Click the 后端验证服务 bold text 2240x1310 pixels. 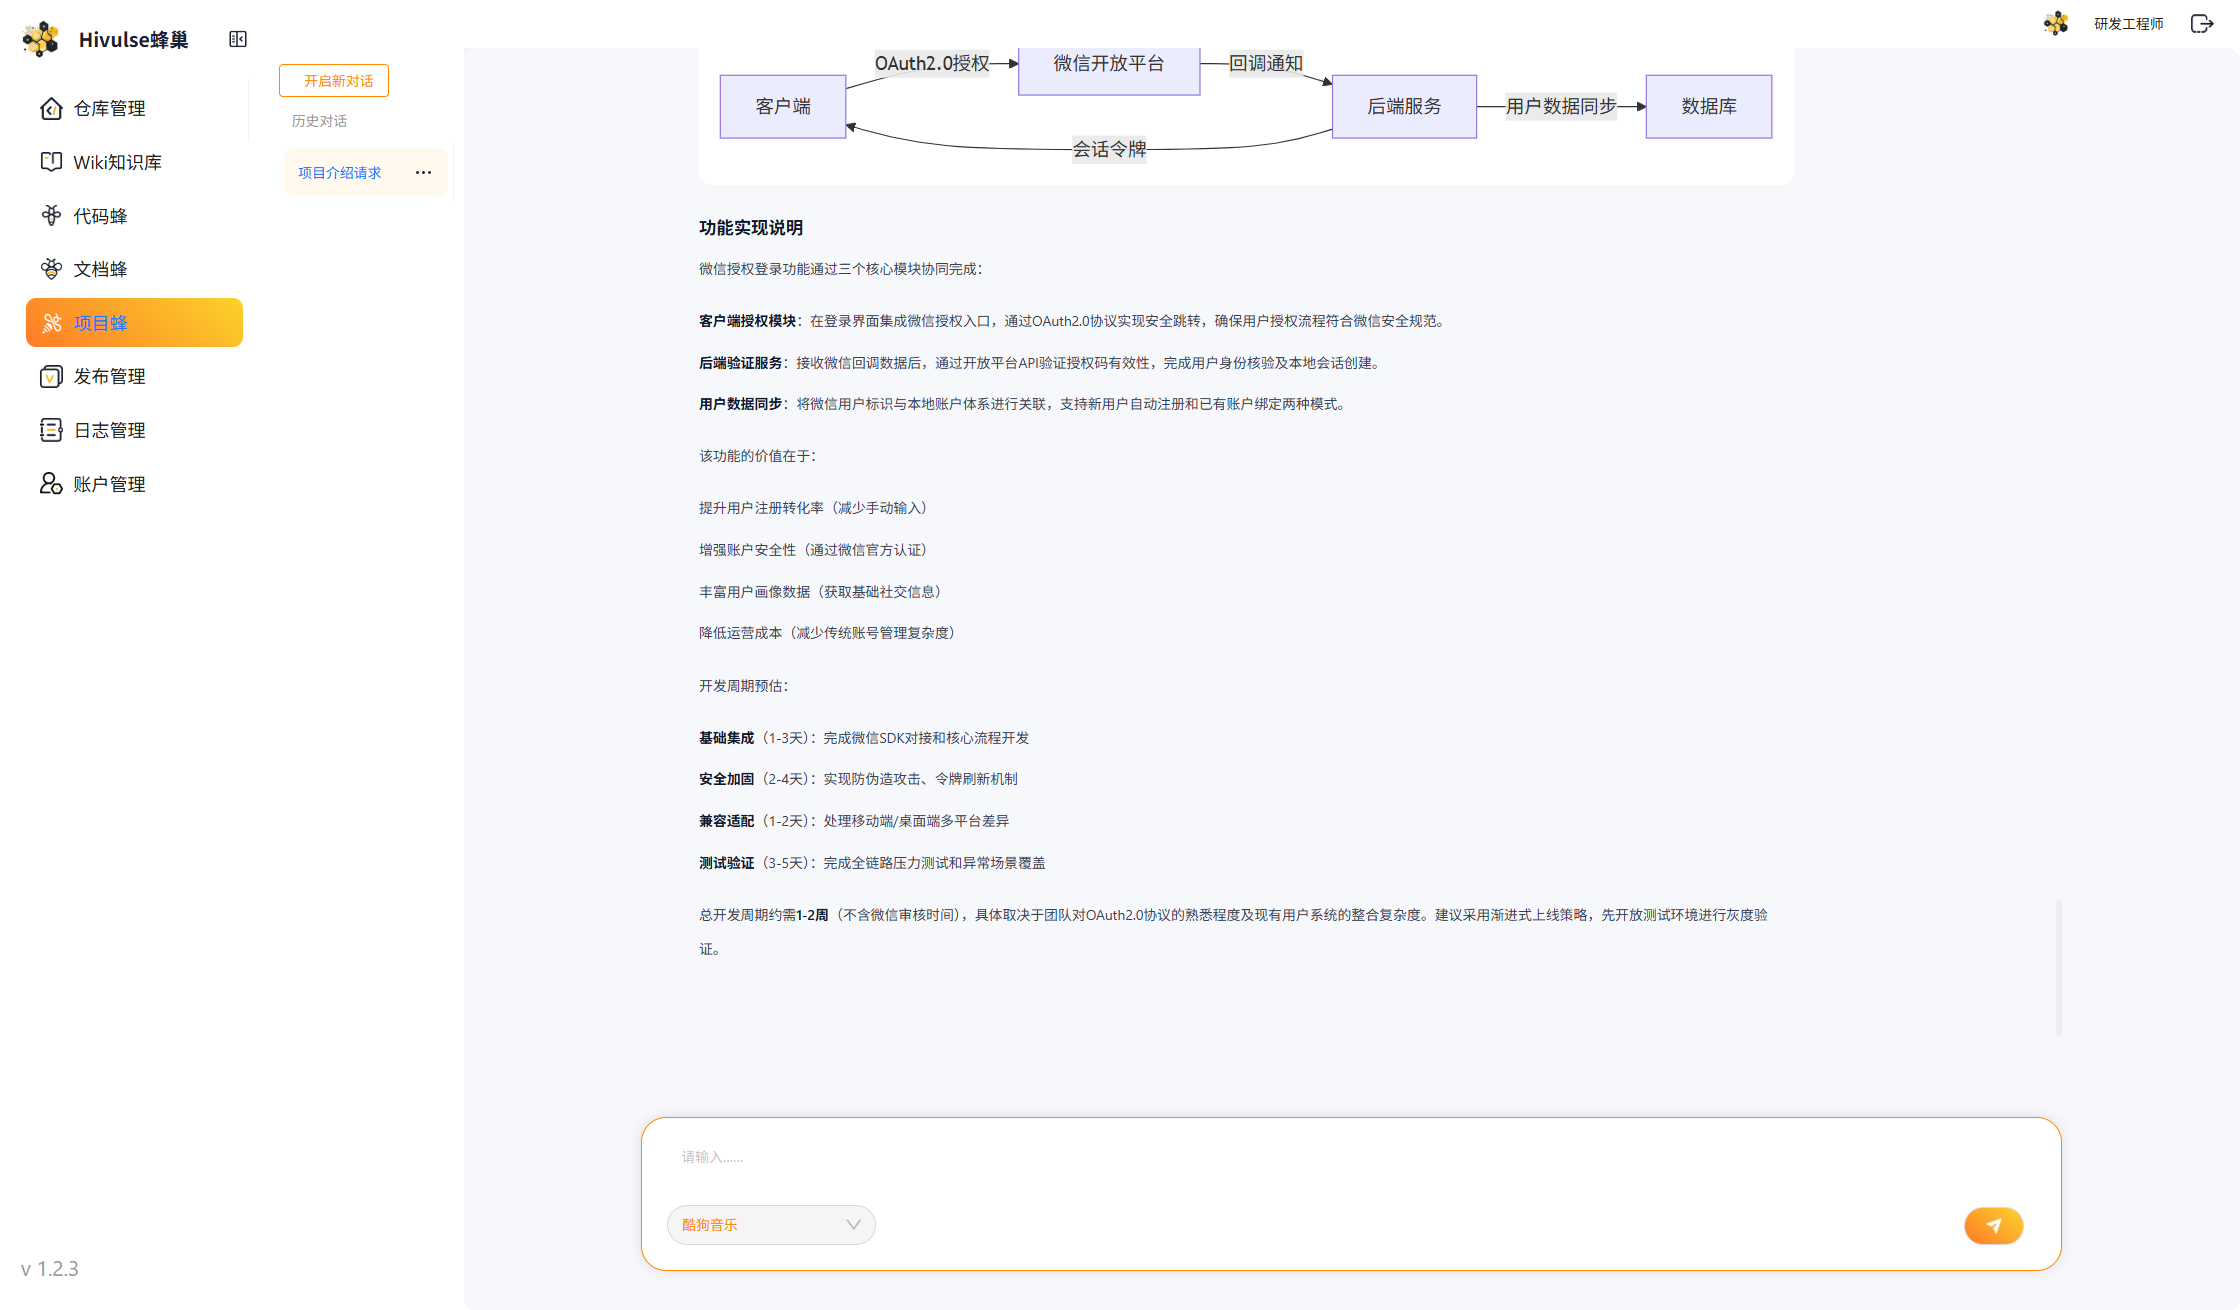tap(740, 363)
